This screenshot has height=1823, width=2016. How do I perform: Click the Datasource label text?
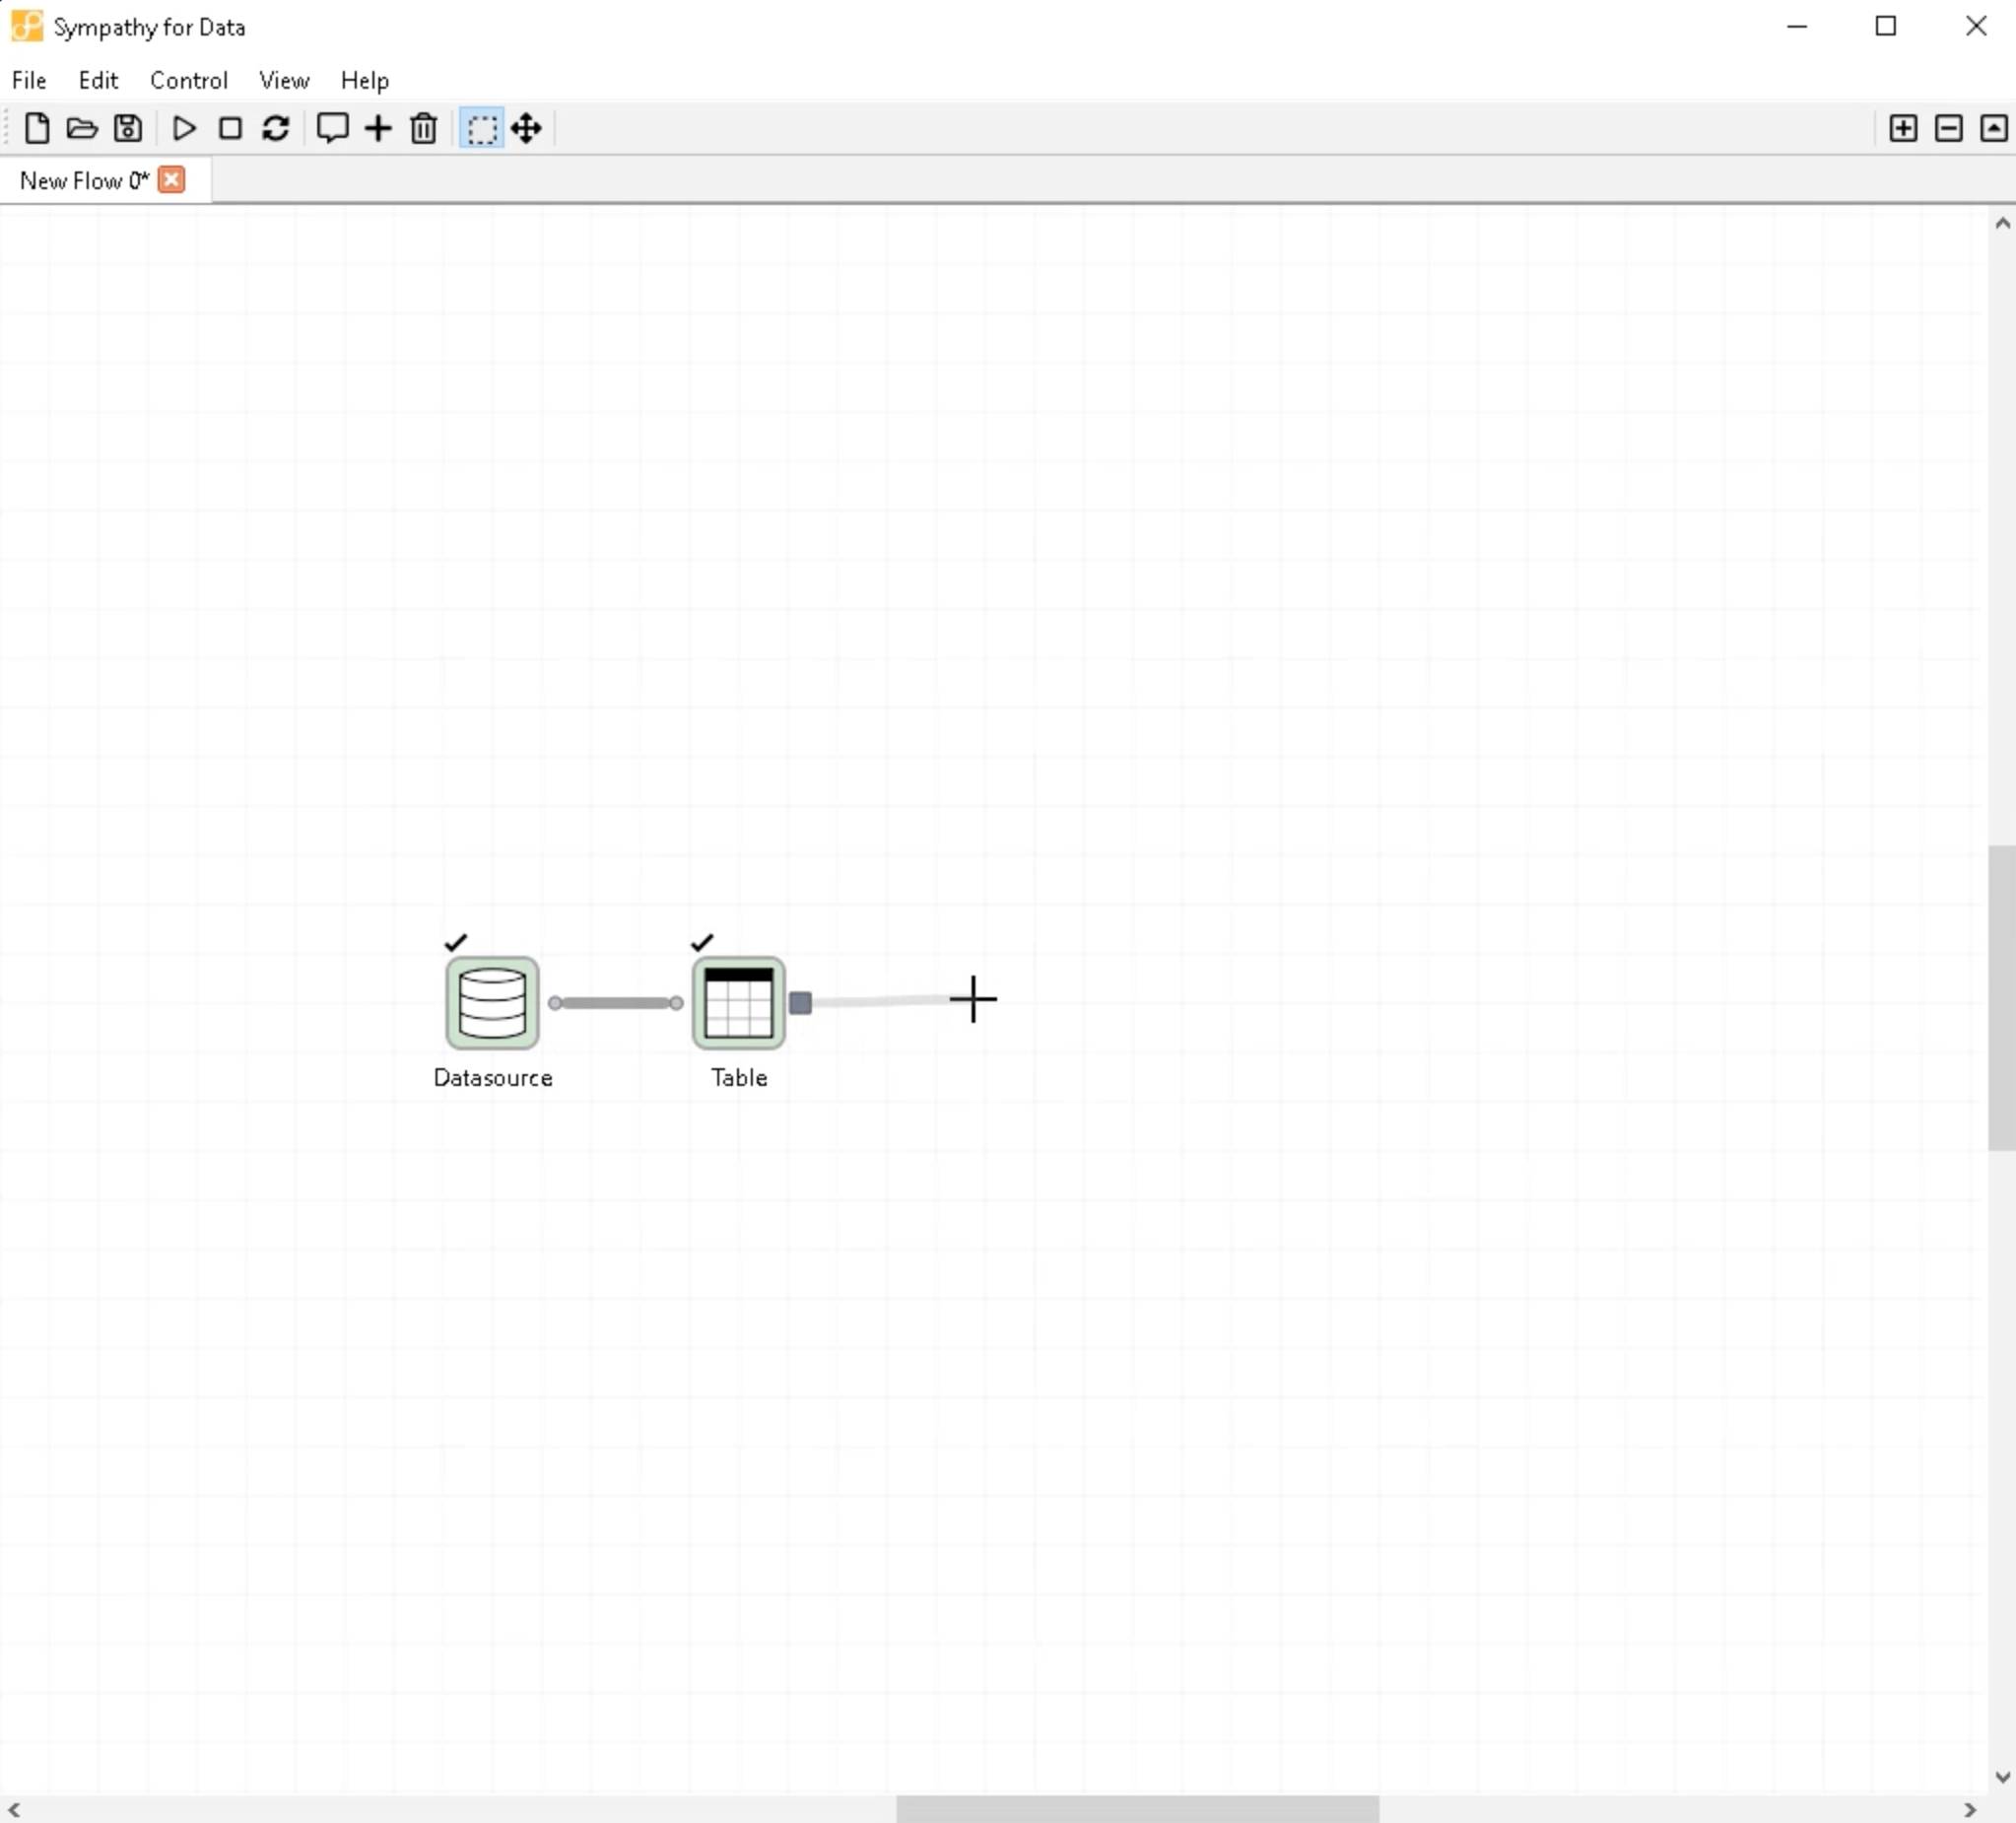click(x=493, y=1078)
